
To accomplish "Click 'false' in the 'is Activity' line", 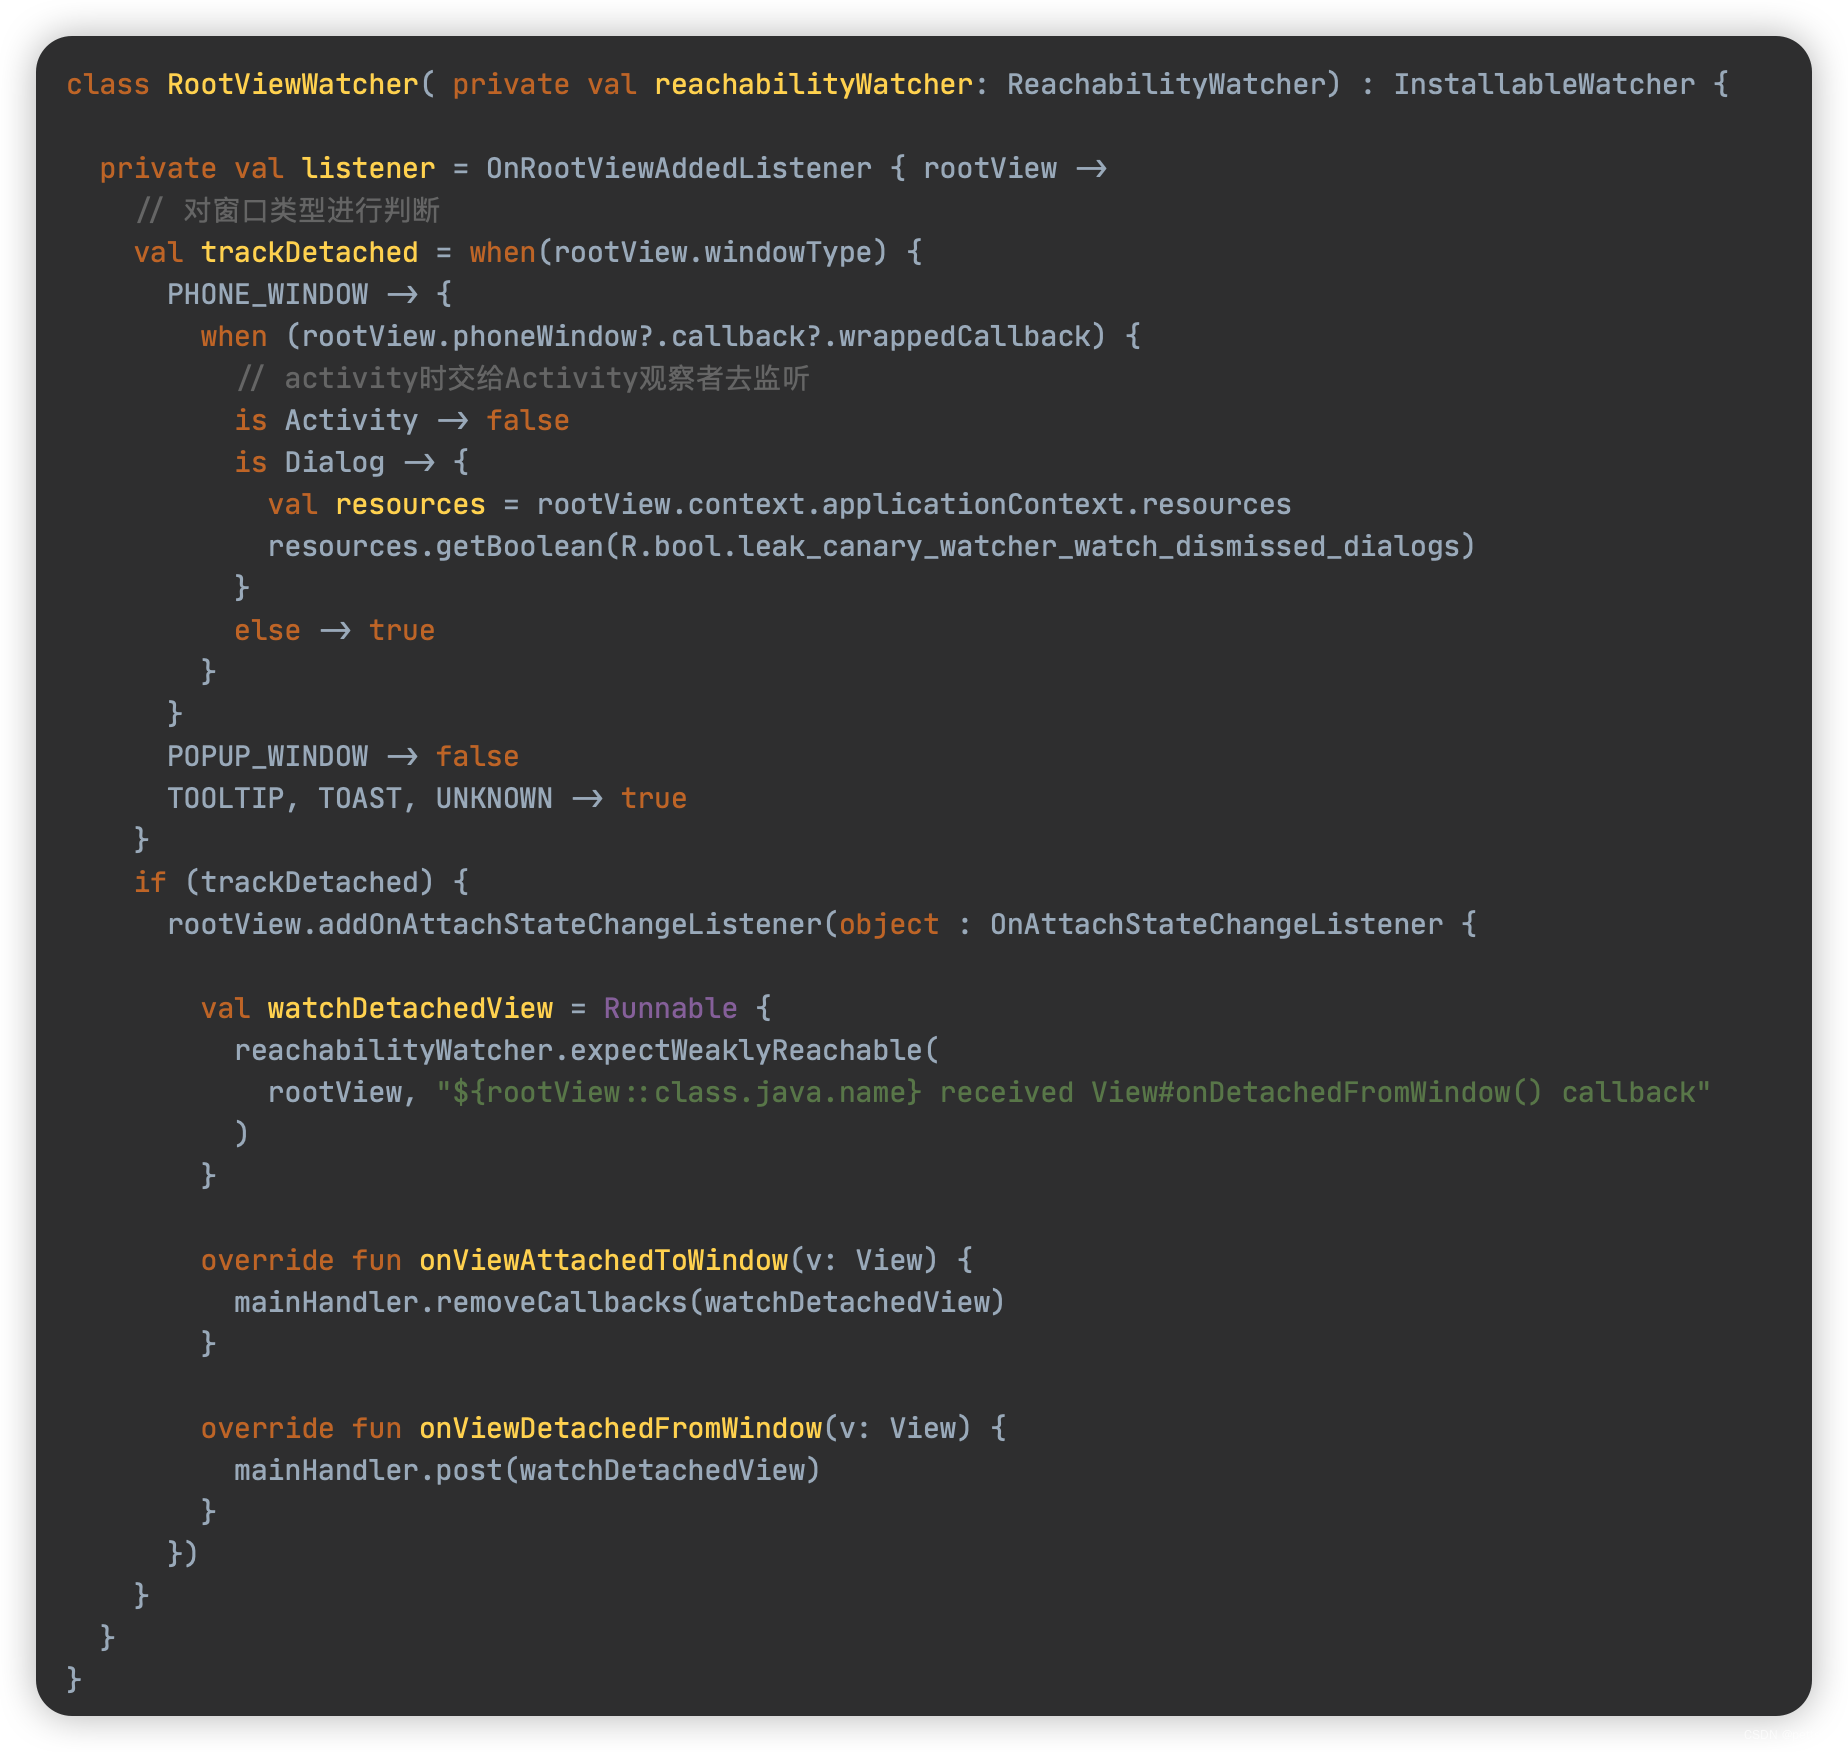I will (528, 420).
